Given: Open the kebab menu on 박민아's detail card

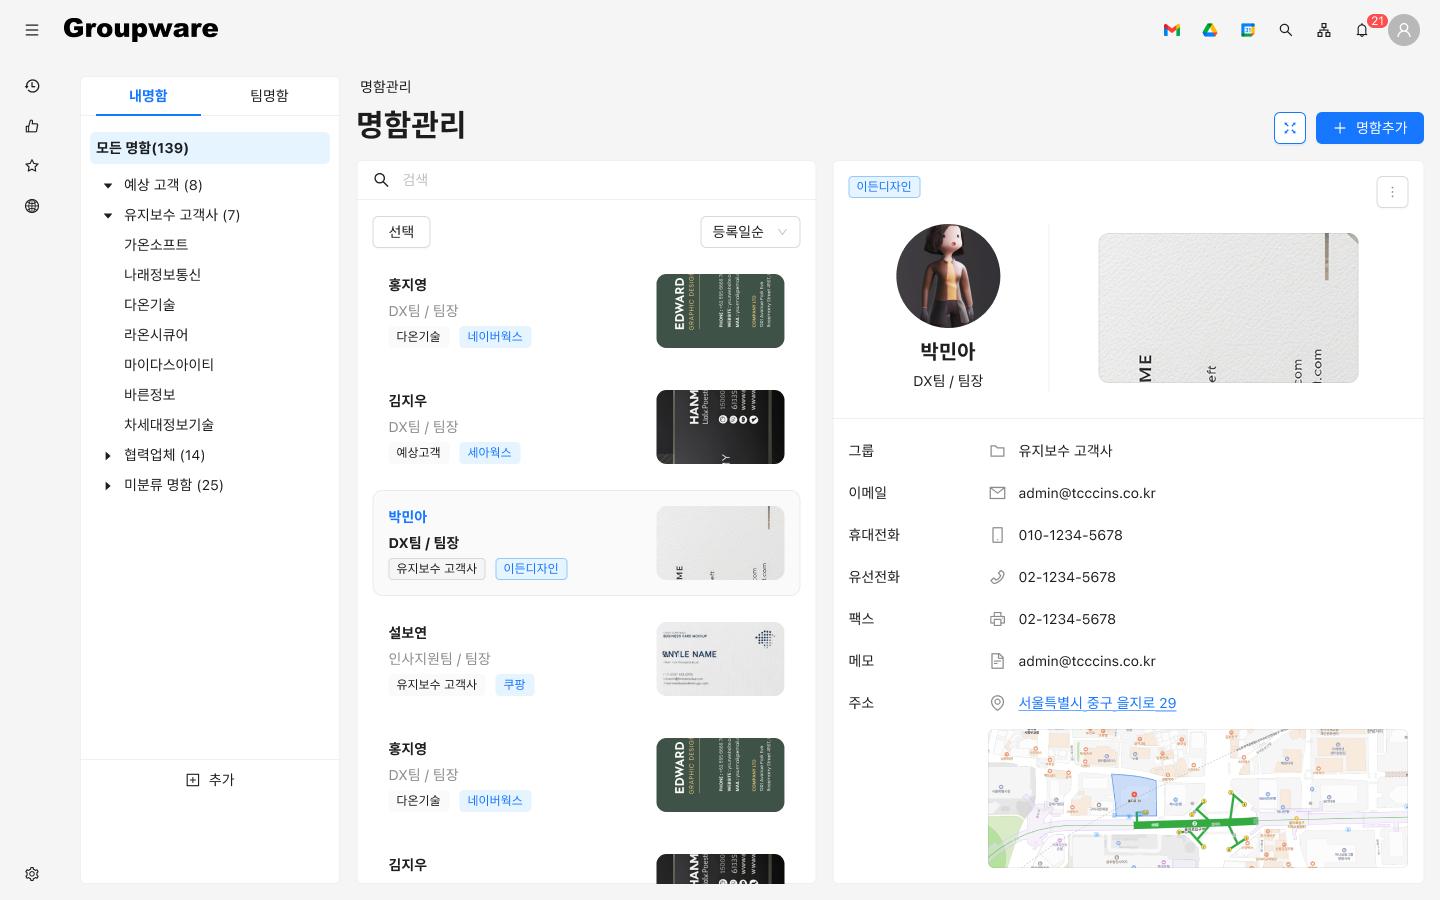Looking at the screenshot, I should click(1392, 192).
